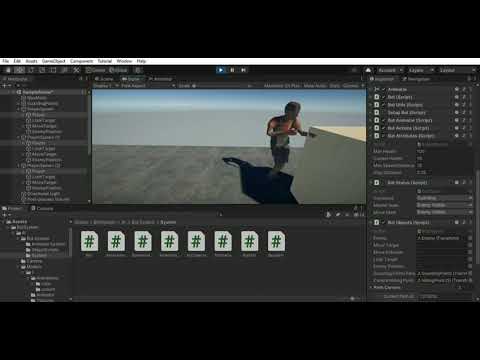The image size is (480, 360).
Task: Adjust the Project icon size slider
Action: coord(352,299)
